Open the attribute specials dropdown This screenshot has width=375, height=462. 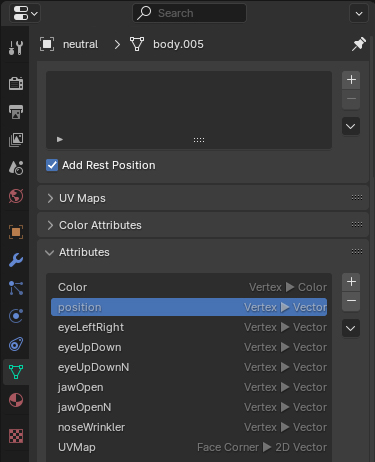(351, 328)
